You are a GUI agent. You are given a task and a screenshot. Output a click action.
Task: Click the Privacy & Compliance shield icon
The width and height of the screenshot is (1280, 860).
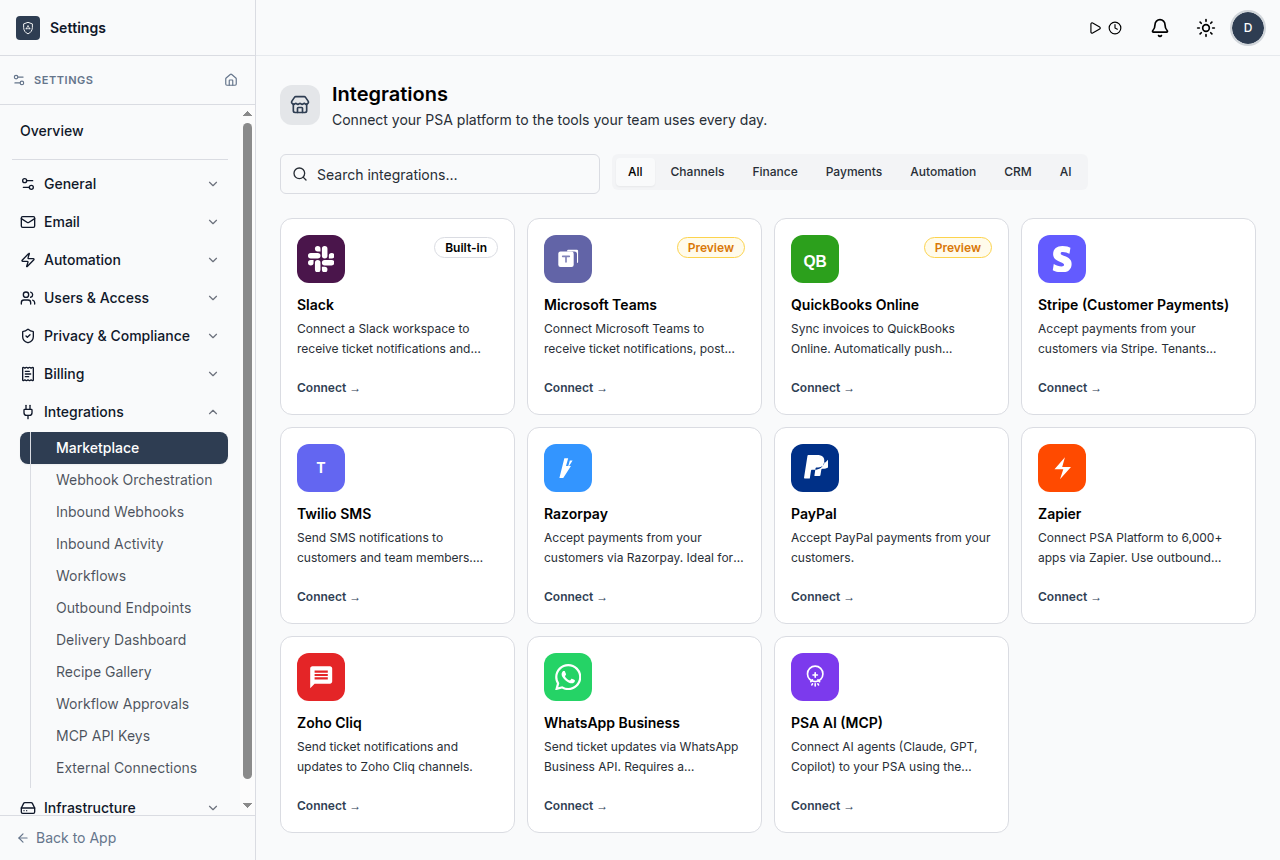coord(28,336)
